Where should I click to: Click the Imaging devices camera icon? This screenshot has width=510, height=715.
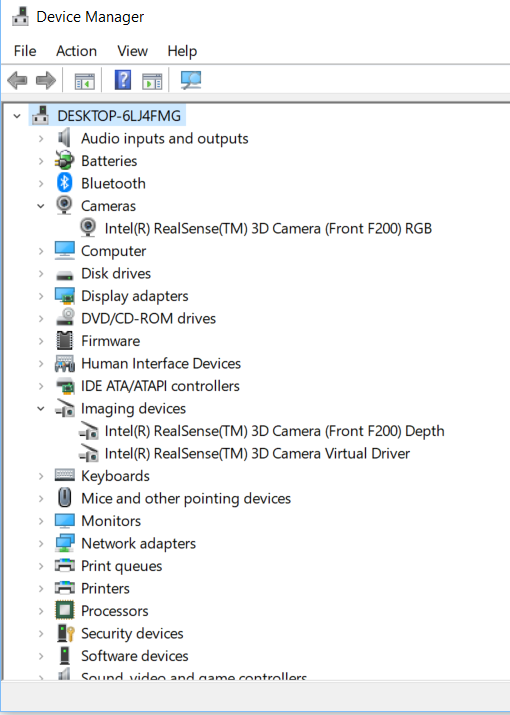click(x=65, y=408)
